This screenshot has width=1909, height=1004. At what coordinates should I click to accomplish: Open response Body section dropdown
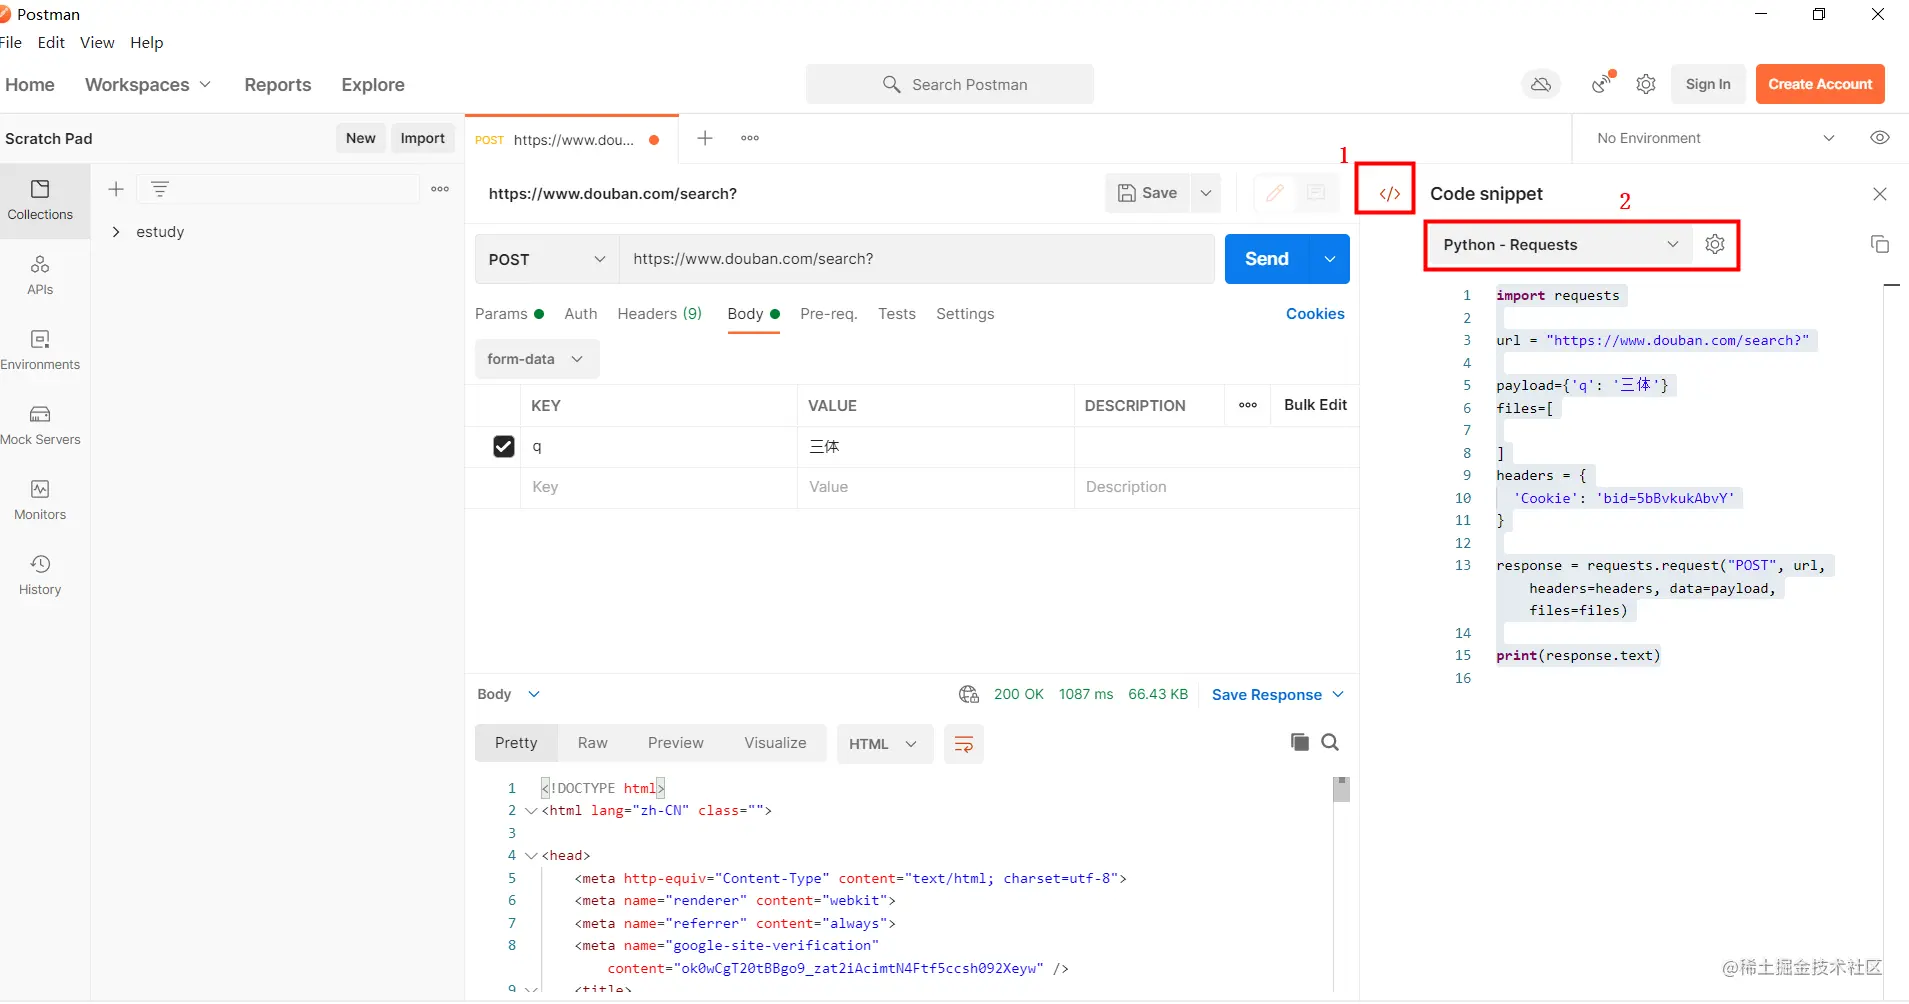(x=508, y=694)
